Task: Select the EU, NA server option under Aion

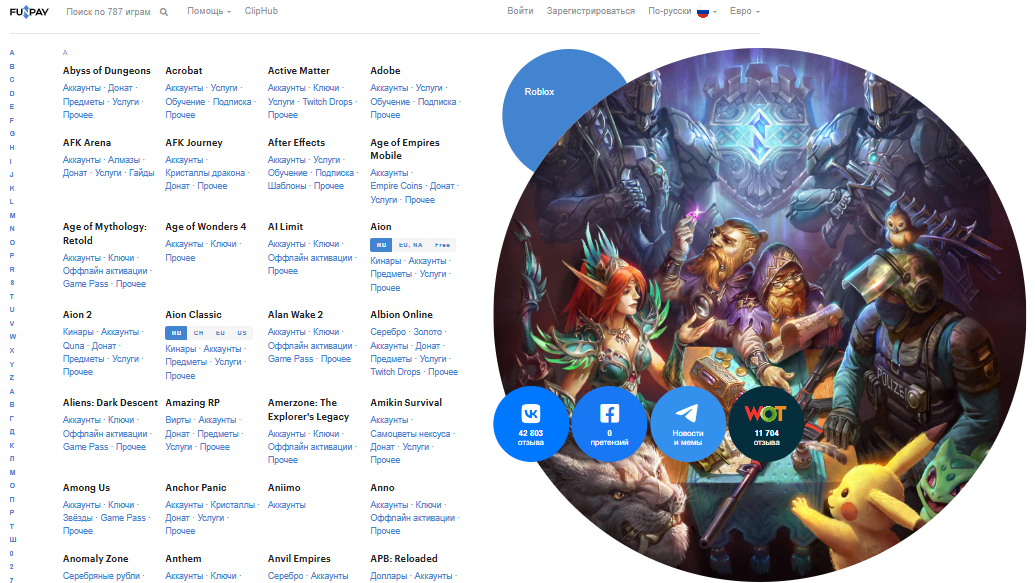Action: 410,244
